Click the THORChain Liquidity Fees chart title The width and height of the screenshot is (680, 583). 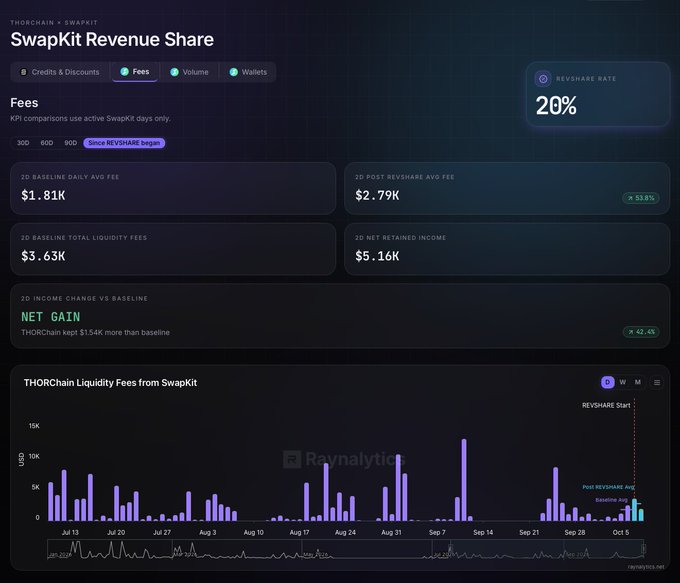(110, 383)
